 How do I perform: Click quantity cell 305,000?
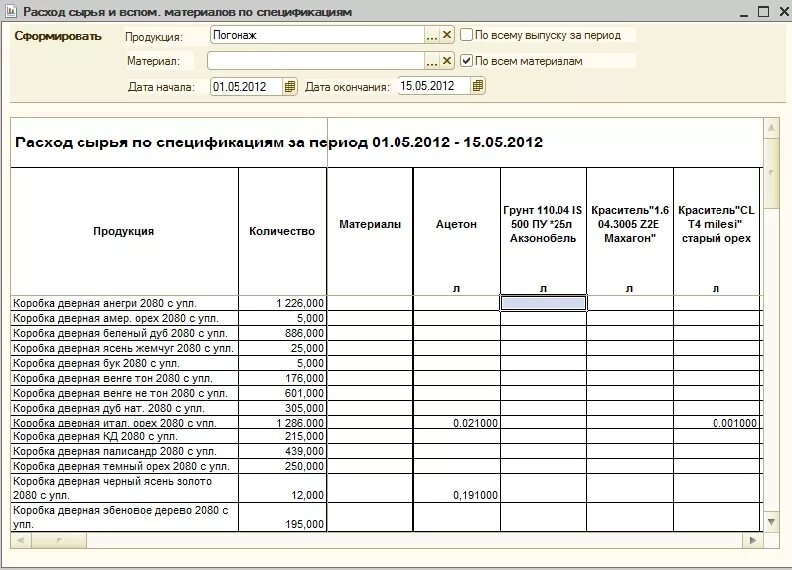[282, 408]
